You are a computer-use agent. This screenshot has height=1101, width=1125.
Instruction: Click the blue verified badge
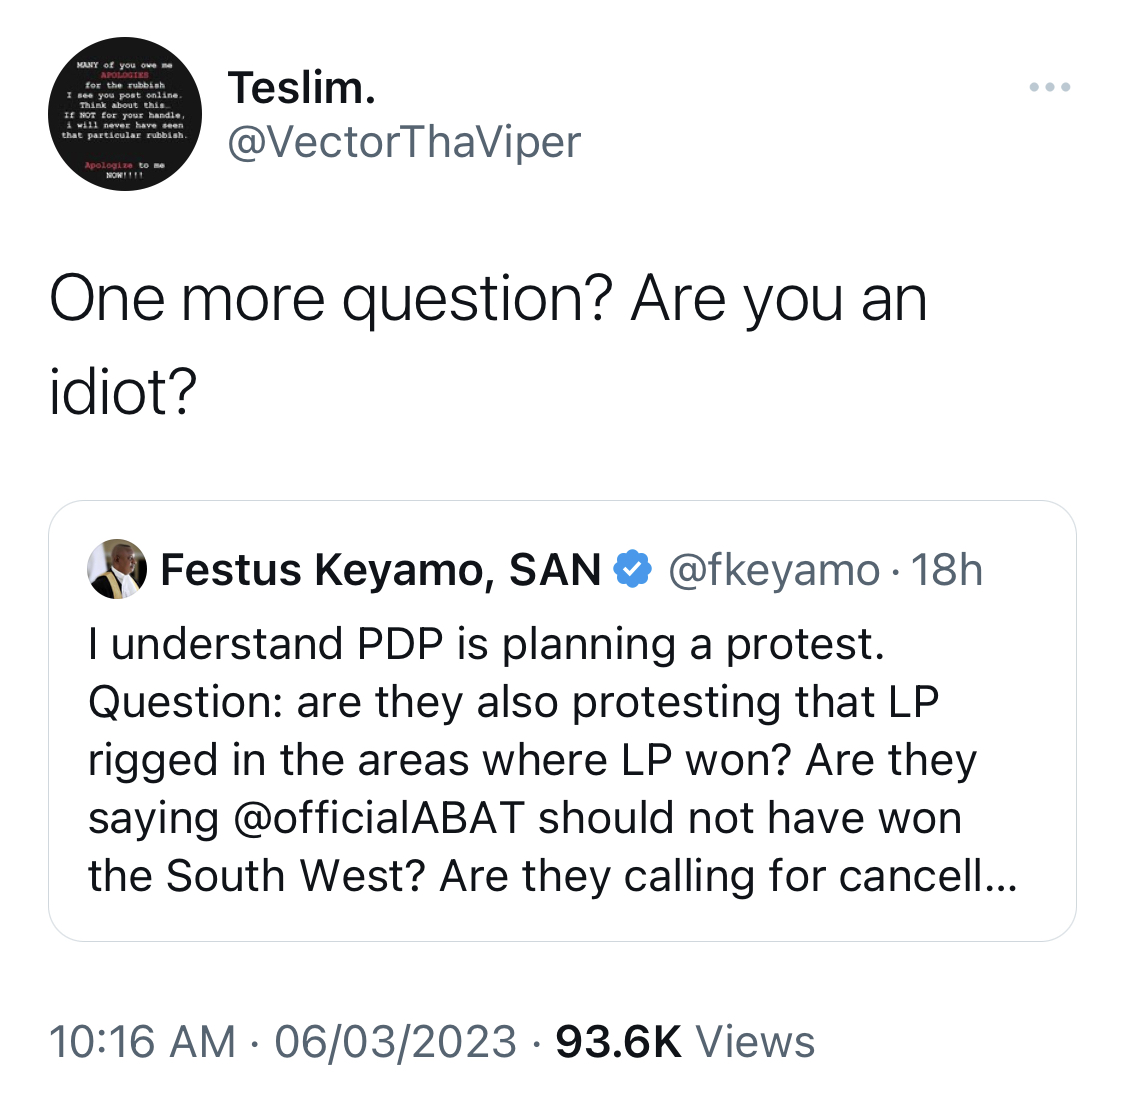tap(632, 570)
